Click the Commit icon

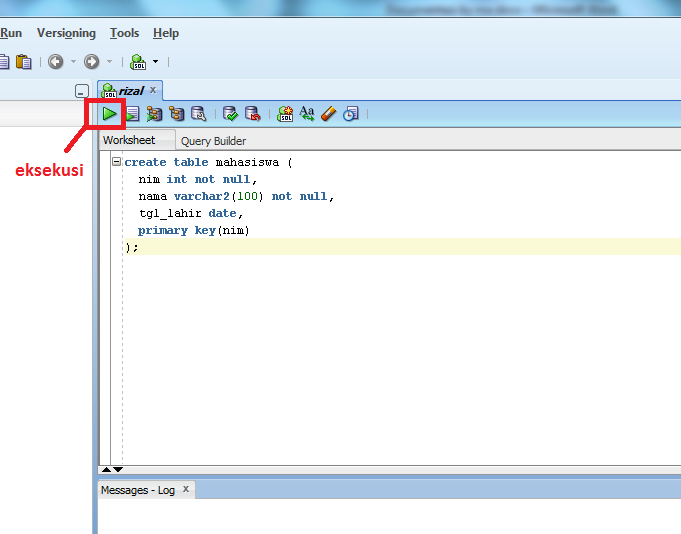(x=230, y=114)
